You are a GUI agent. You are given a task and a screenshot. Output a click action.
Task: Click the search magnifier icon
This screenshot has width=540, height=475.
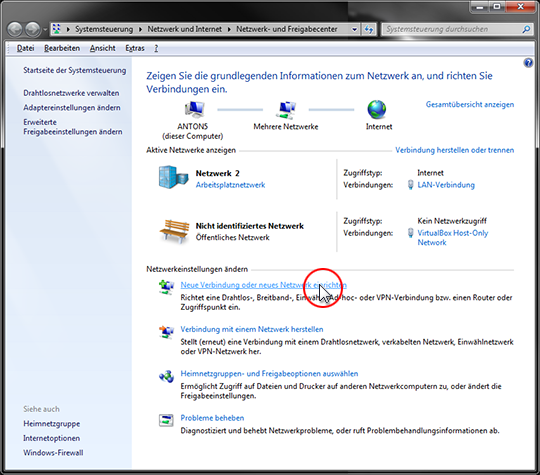[x=526, y=29]
